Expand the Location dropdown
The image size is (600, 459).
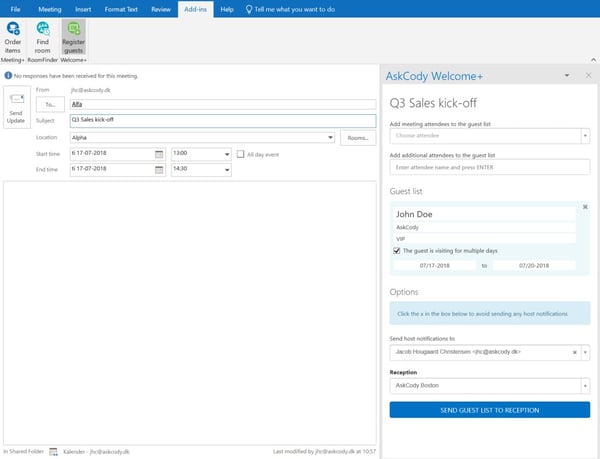[x=330, y=138]
